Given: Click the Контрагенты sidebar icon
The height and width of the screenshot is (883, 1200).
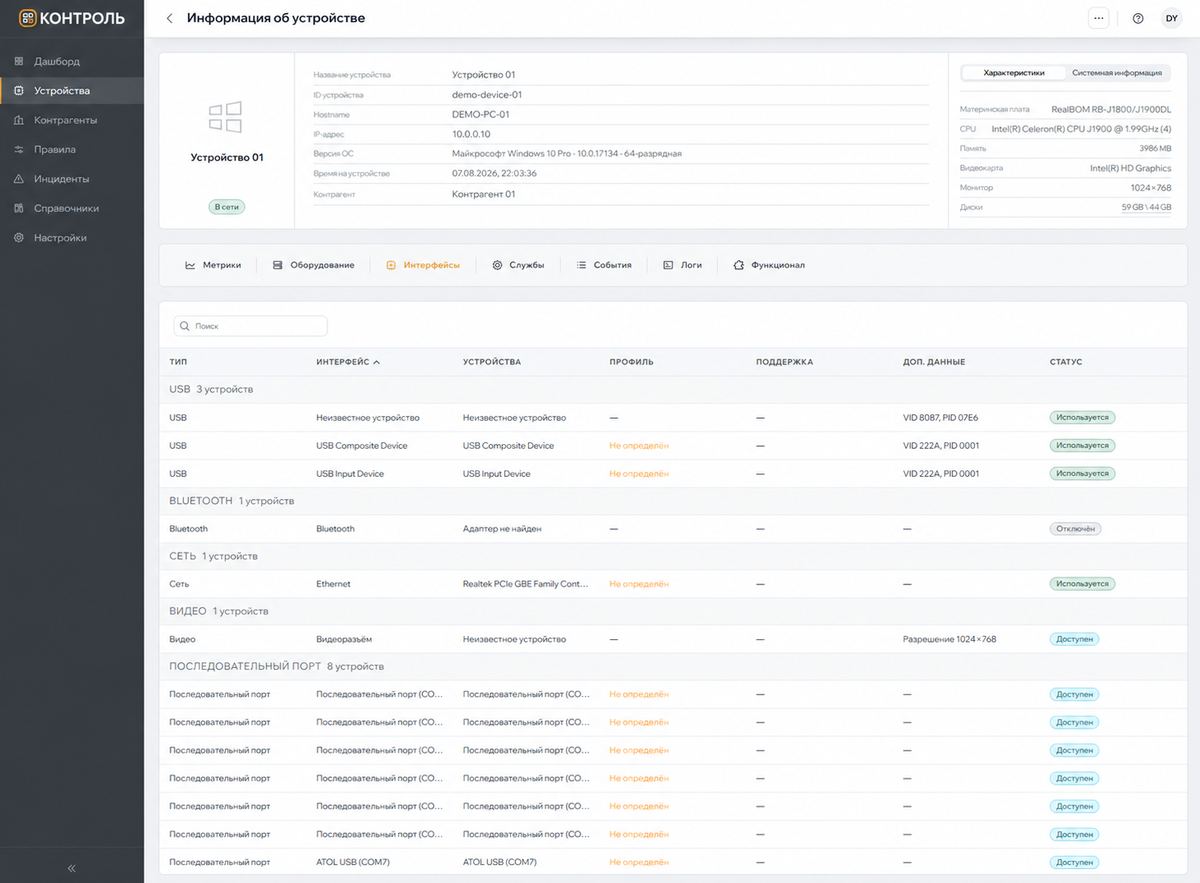Looking at the screenshot, I should tap(19, 120).
